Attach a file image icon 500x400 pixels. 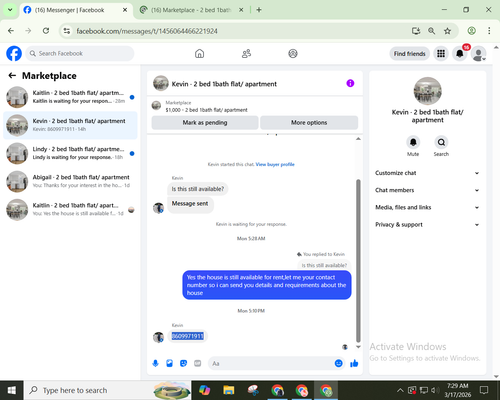(169, 363)
